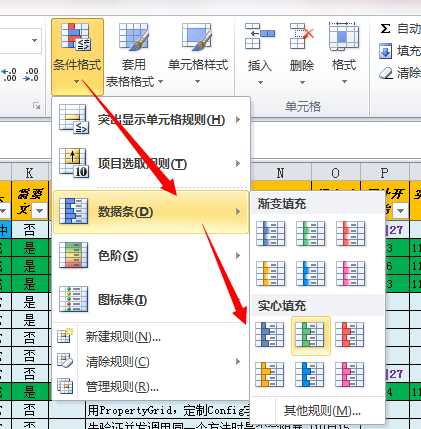Select the red gradient fill data bar
Image resolution: width=421 pixels, height=429 pixels.
(x=350, y=233)
